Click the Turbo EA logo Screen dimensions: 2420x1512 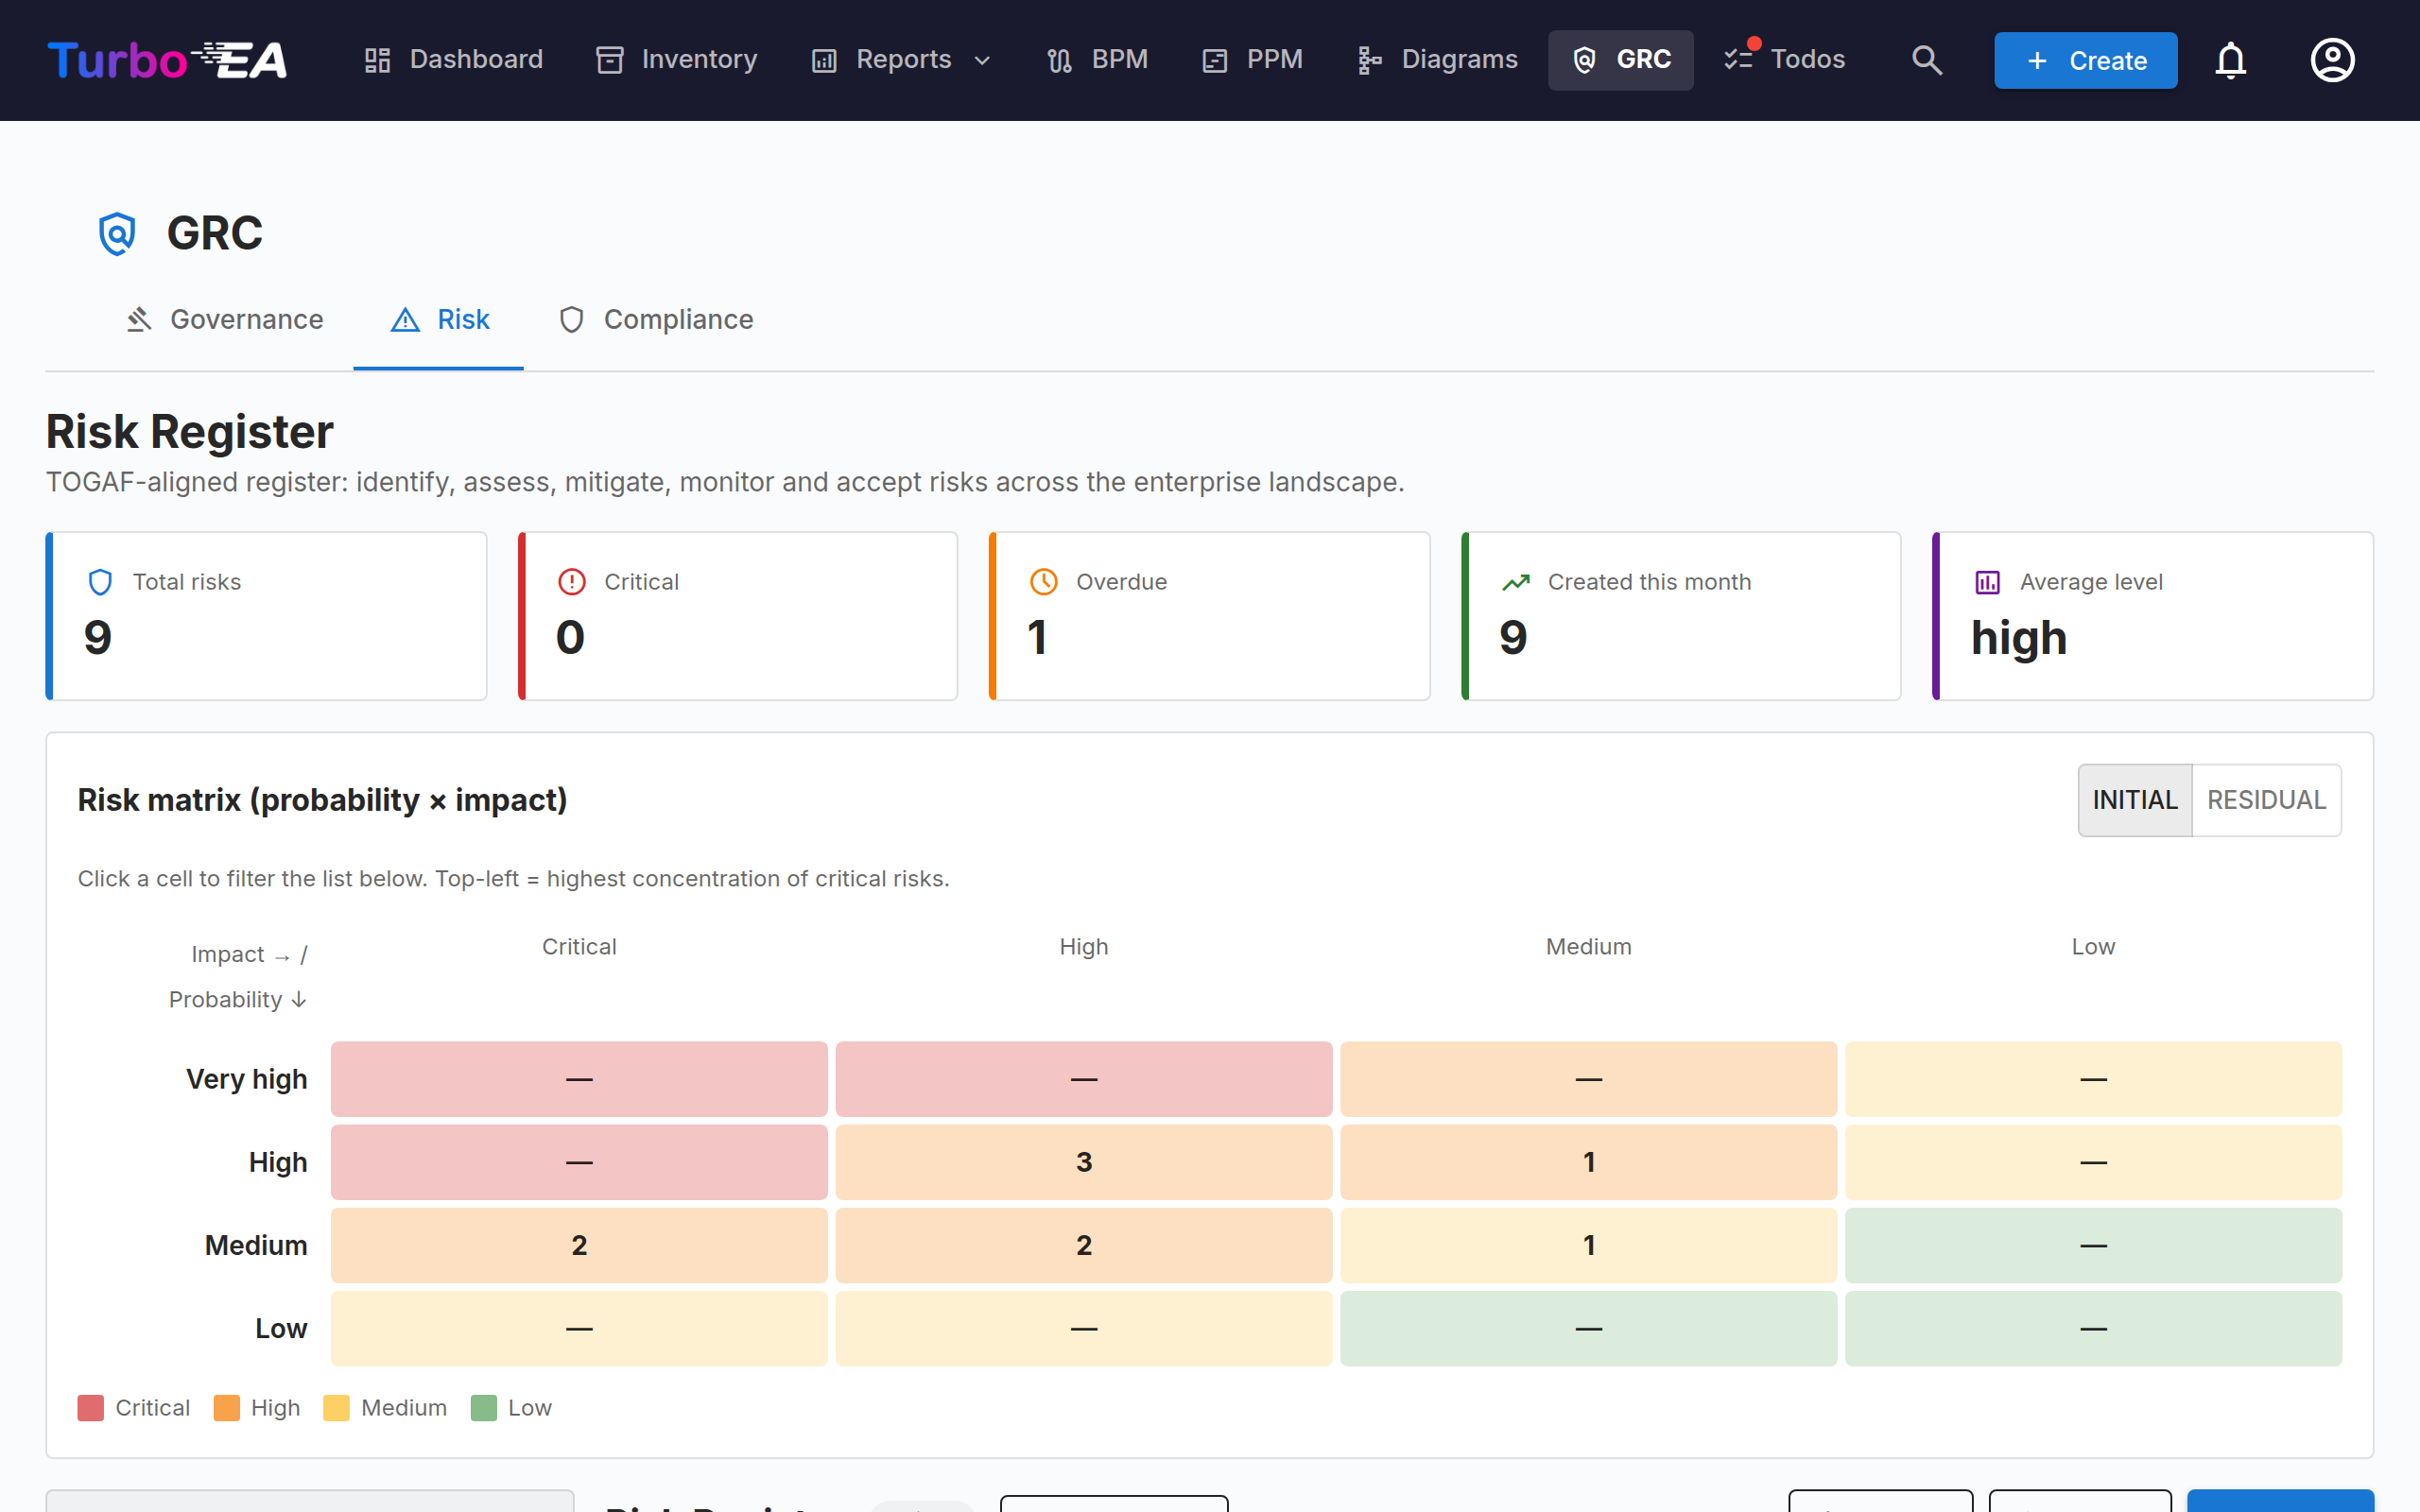pos(168,60)
